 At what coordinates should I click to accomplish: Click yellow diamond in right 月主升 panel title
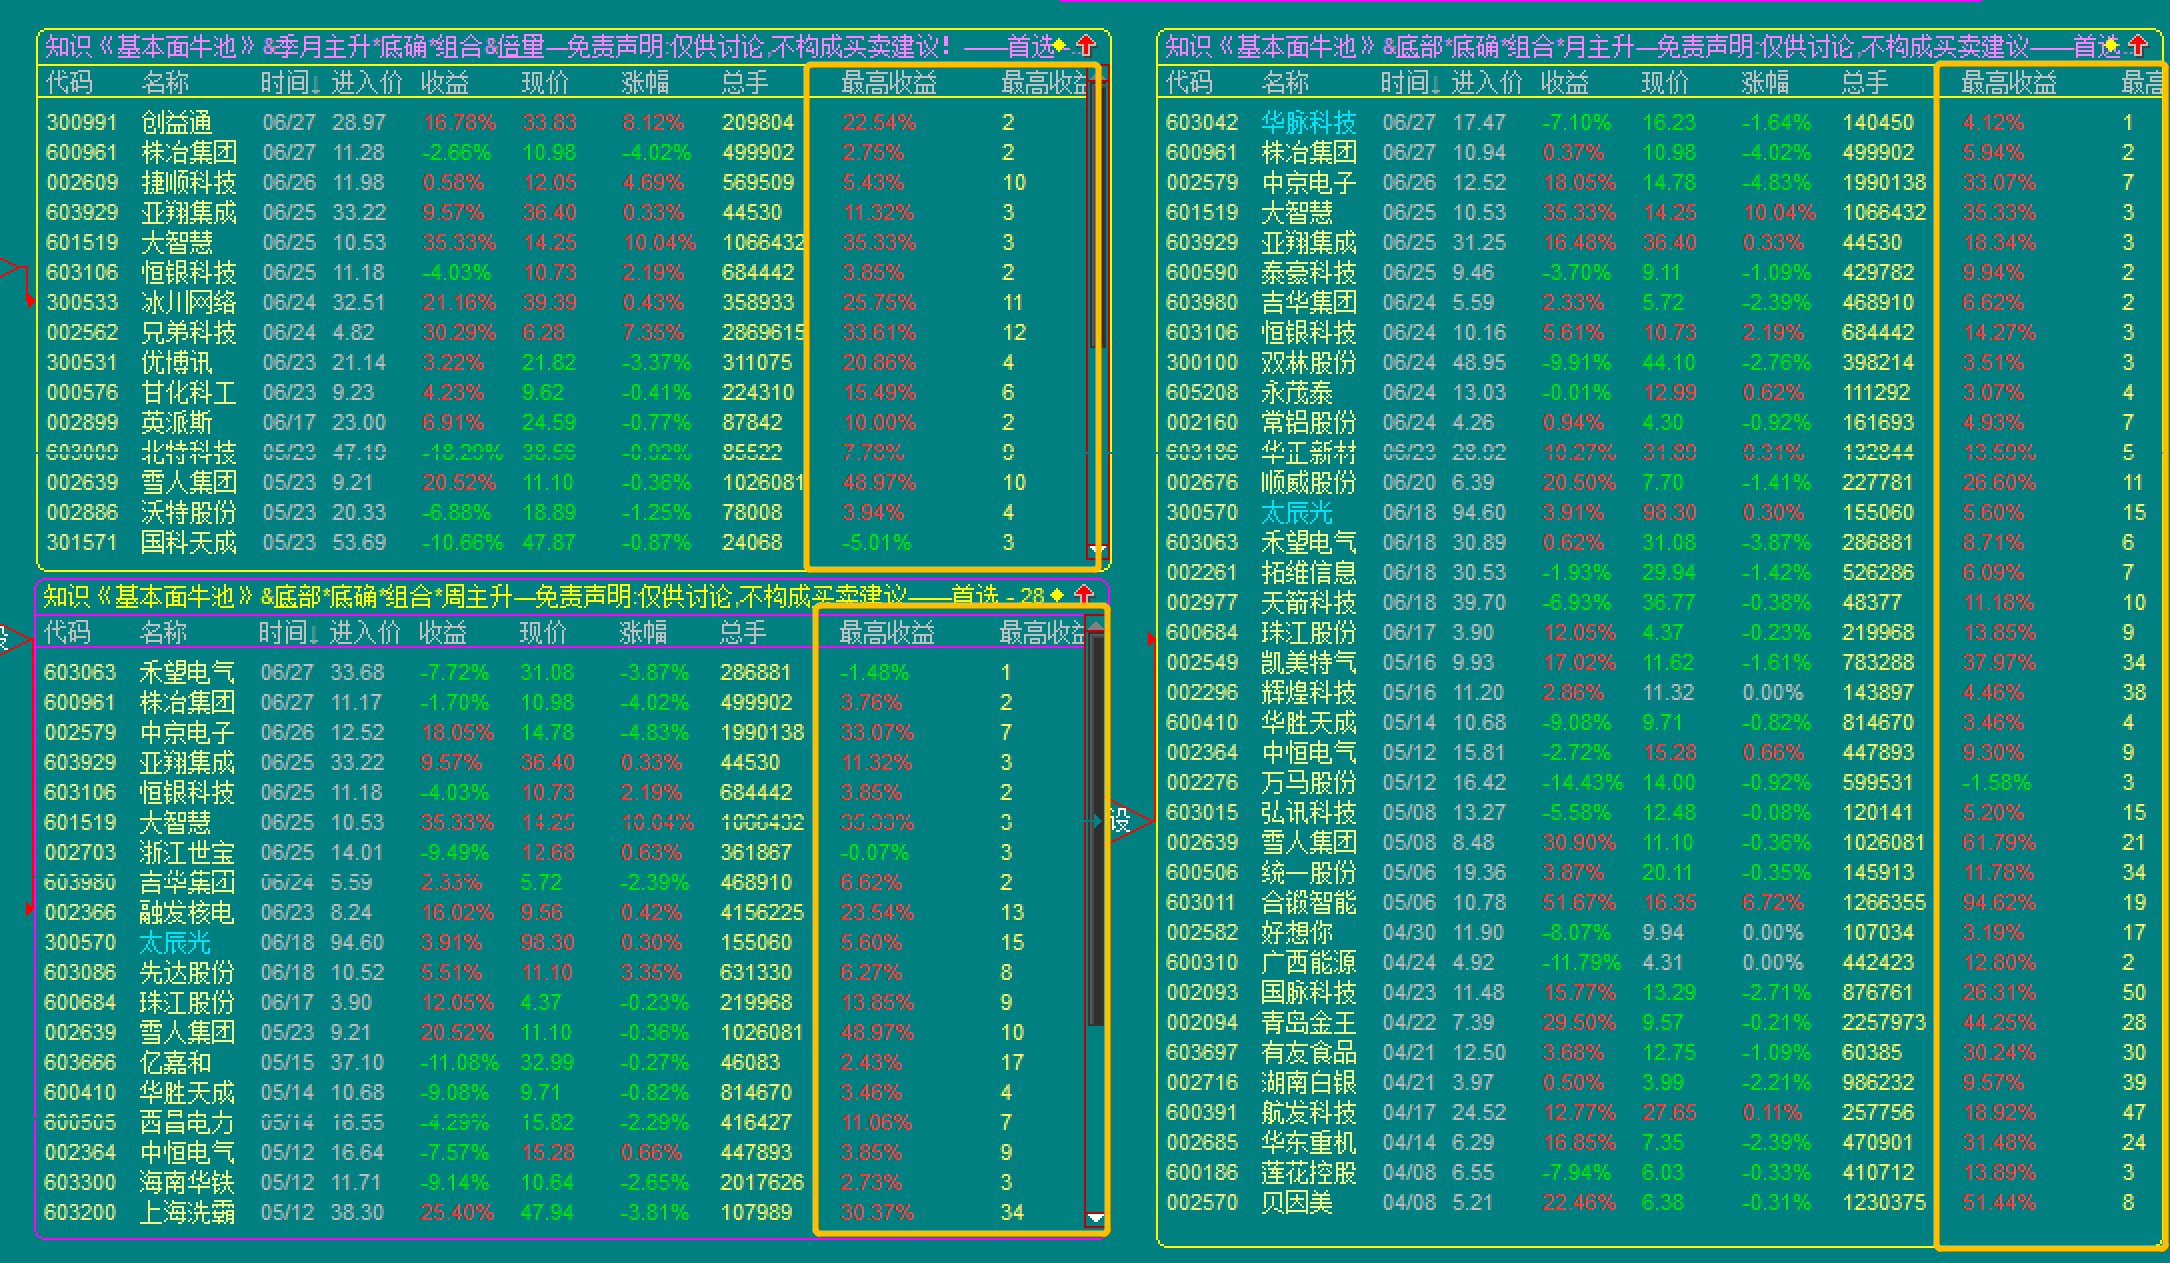coord(2111,45)
